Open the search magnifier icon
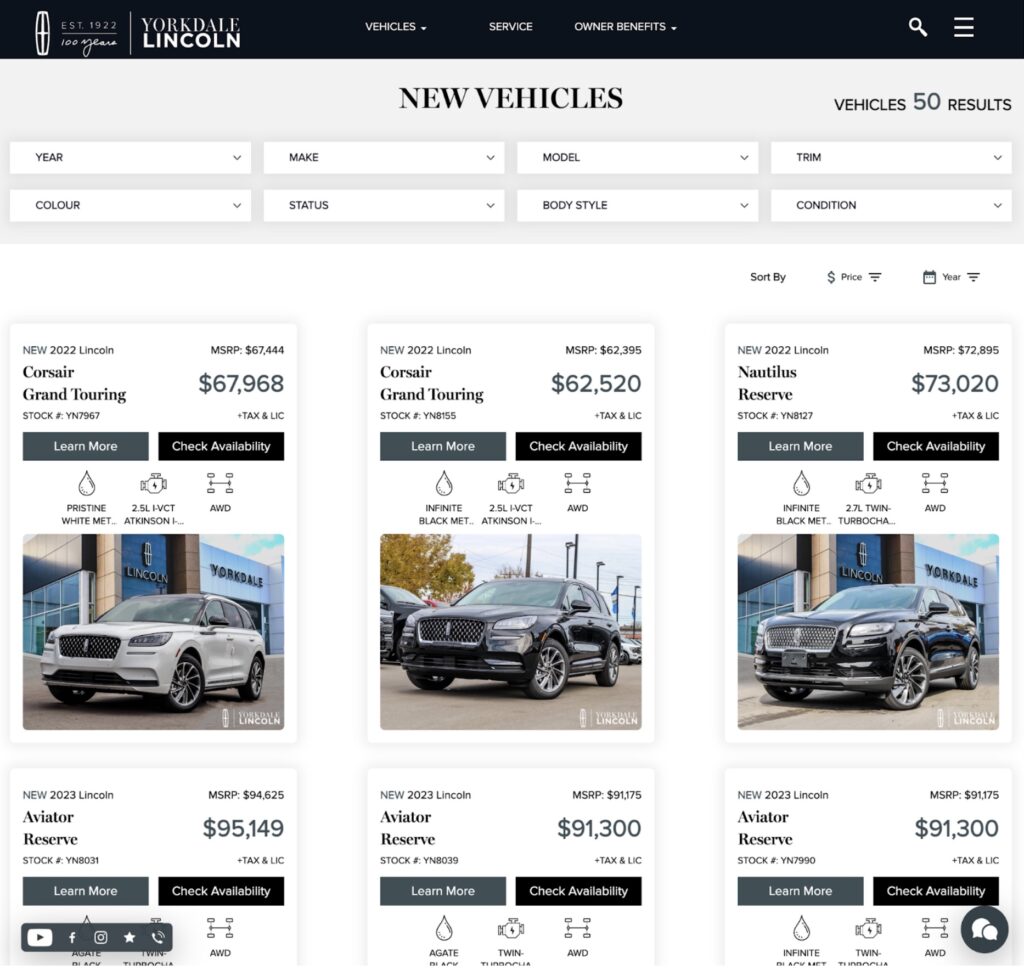This screenshot has height=970, width=1024. point(918,27)
